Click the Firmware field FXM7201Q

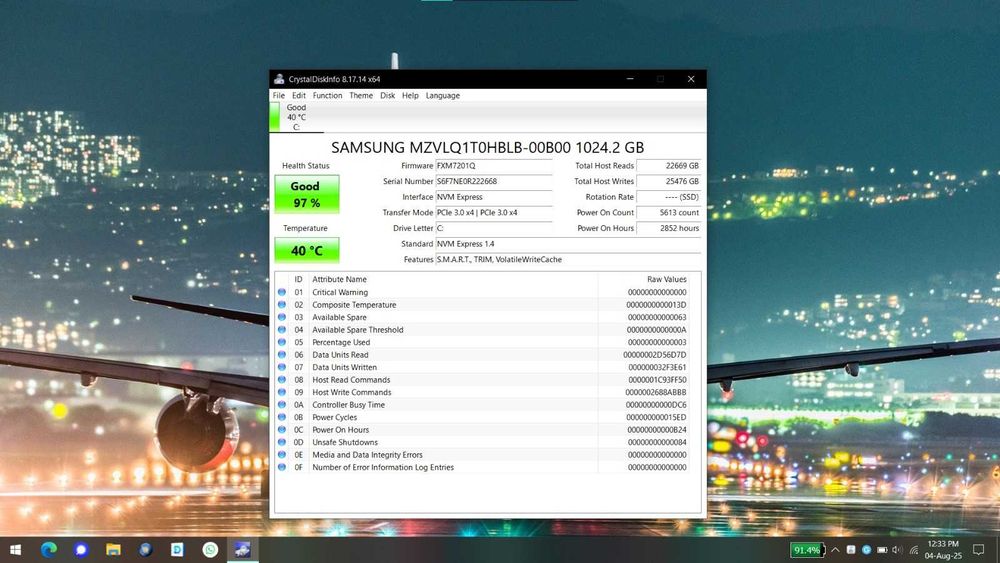pos(494,166)
